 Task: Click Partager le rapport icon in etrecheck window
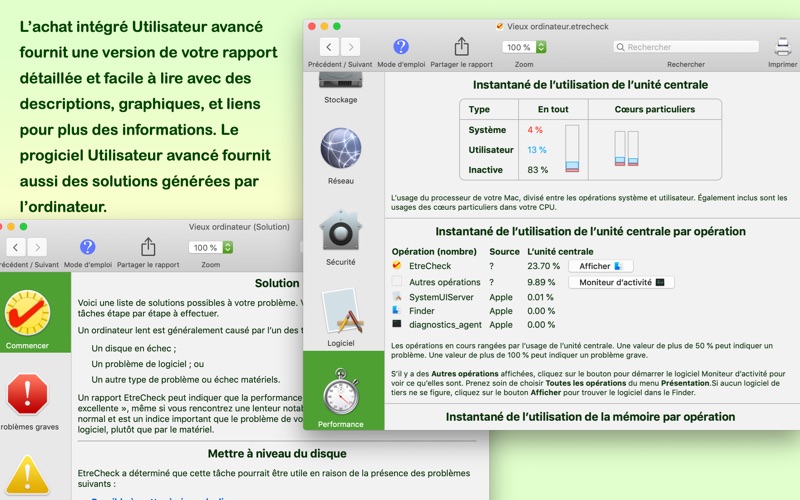pos(461,46)
